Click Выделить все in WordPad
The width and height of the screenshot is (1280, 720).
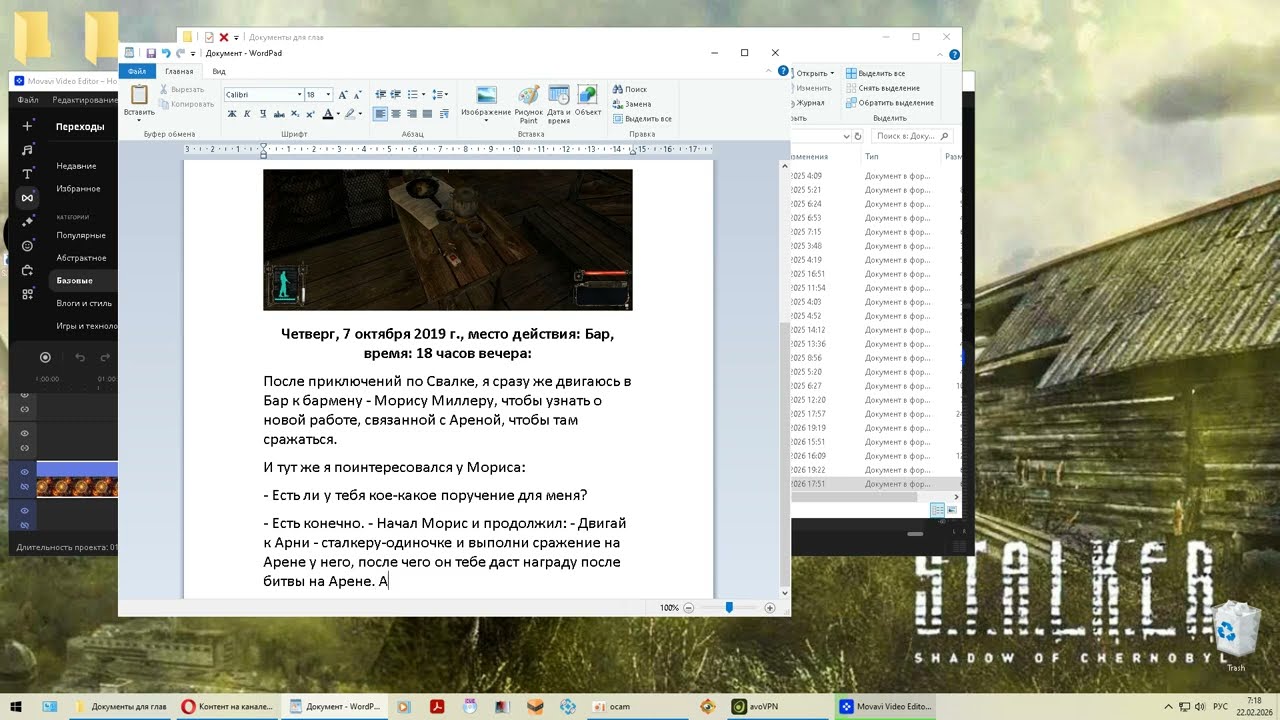point(642,119)
